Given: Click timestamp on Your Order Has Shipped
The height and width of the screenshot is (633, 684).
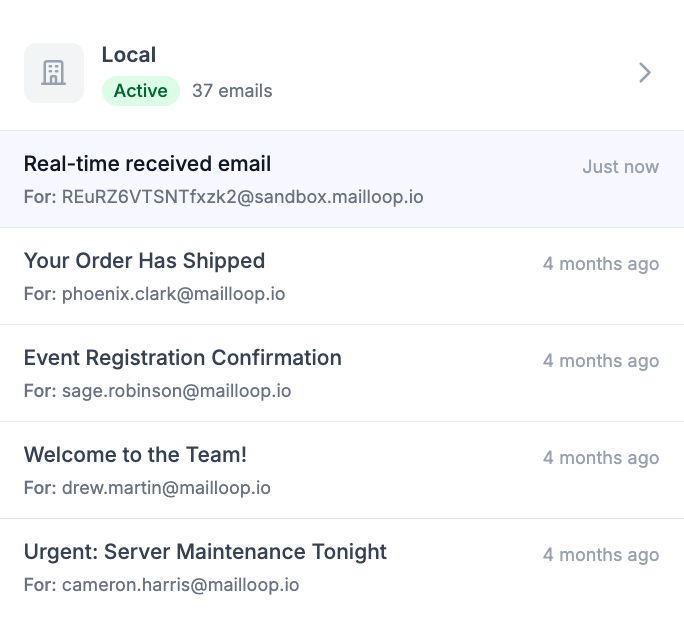Looking at the screenshot, I should point(600,264).
